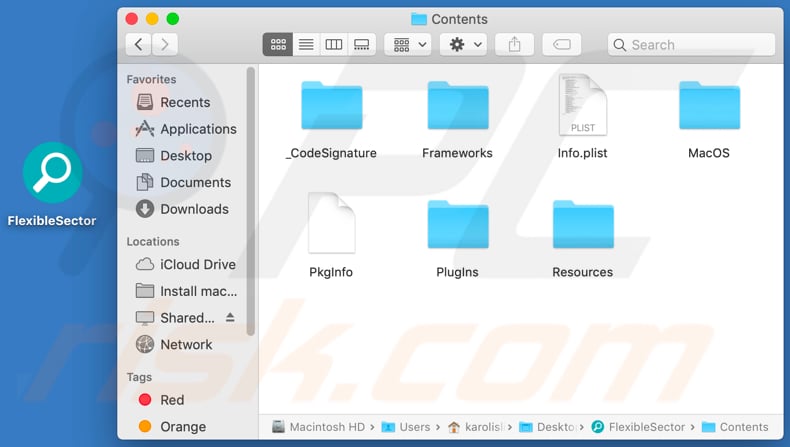Open Downloads in the sidebar

(x=182, y=209)
